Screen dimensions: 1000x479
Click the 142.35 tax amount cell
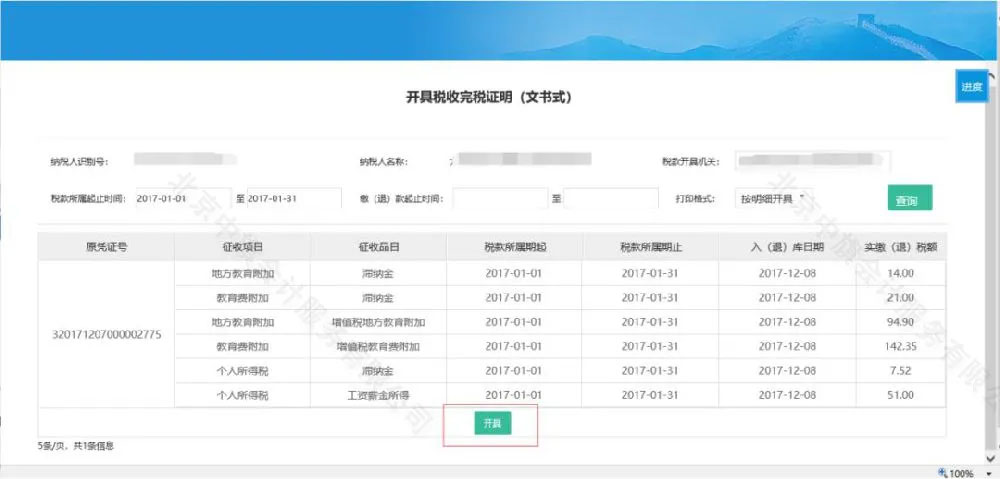[900, 346]
